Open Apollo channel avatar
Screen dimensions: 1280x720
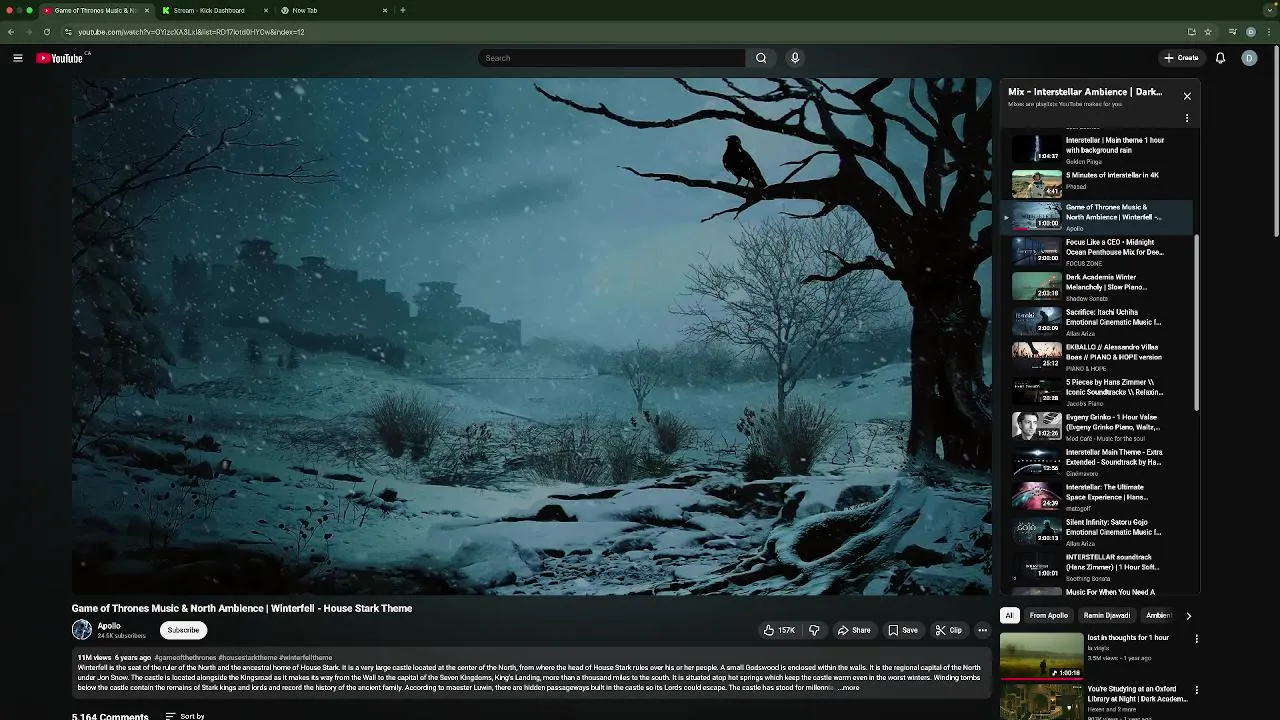pos(82,630)
